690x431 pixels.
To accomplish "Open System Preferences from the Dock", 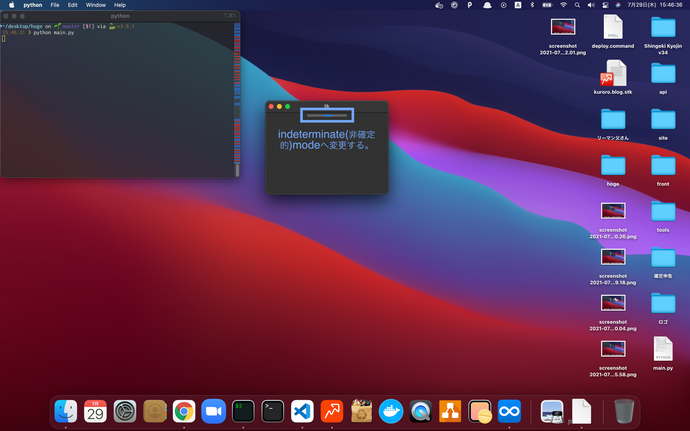I will 125,411.
